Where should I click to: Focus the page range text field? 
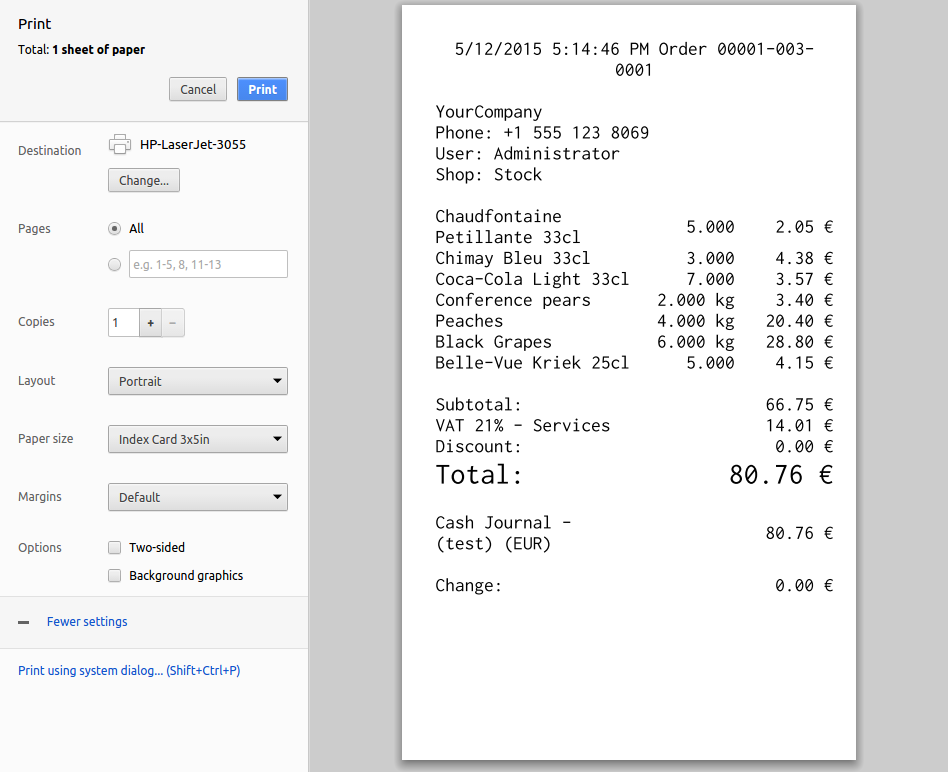coord(208,265)
